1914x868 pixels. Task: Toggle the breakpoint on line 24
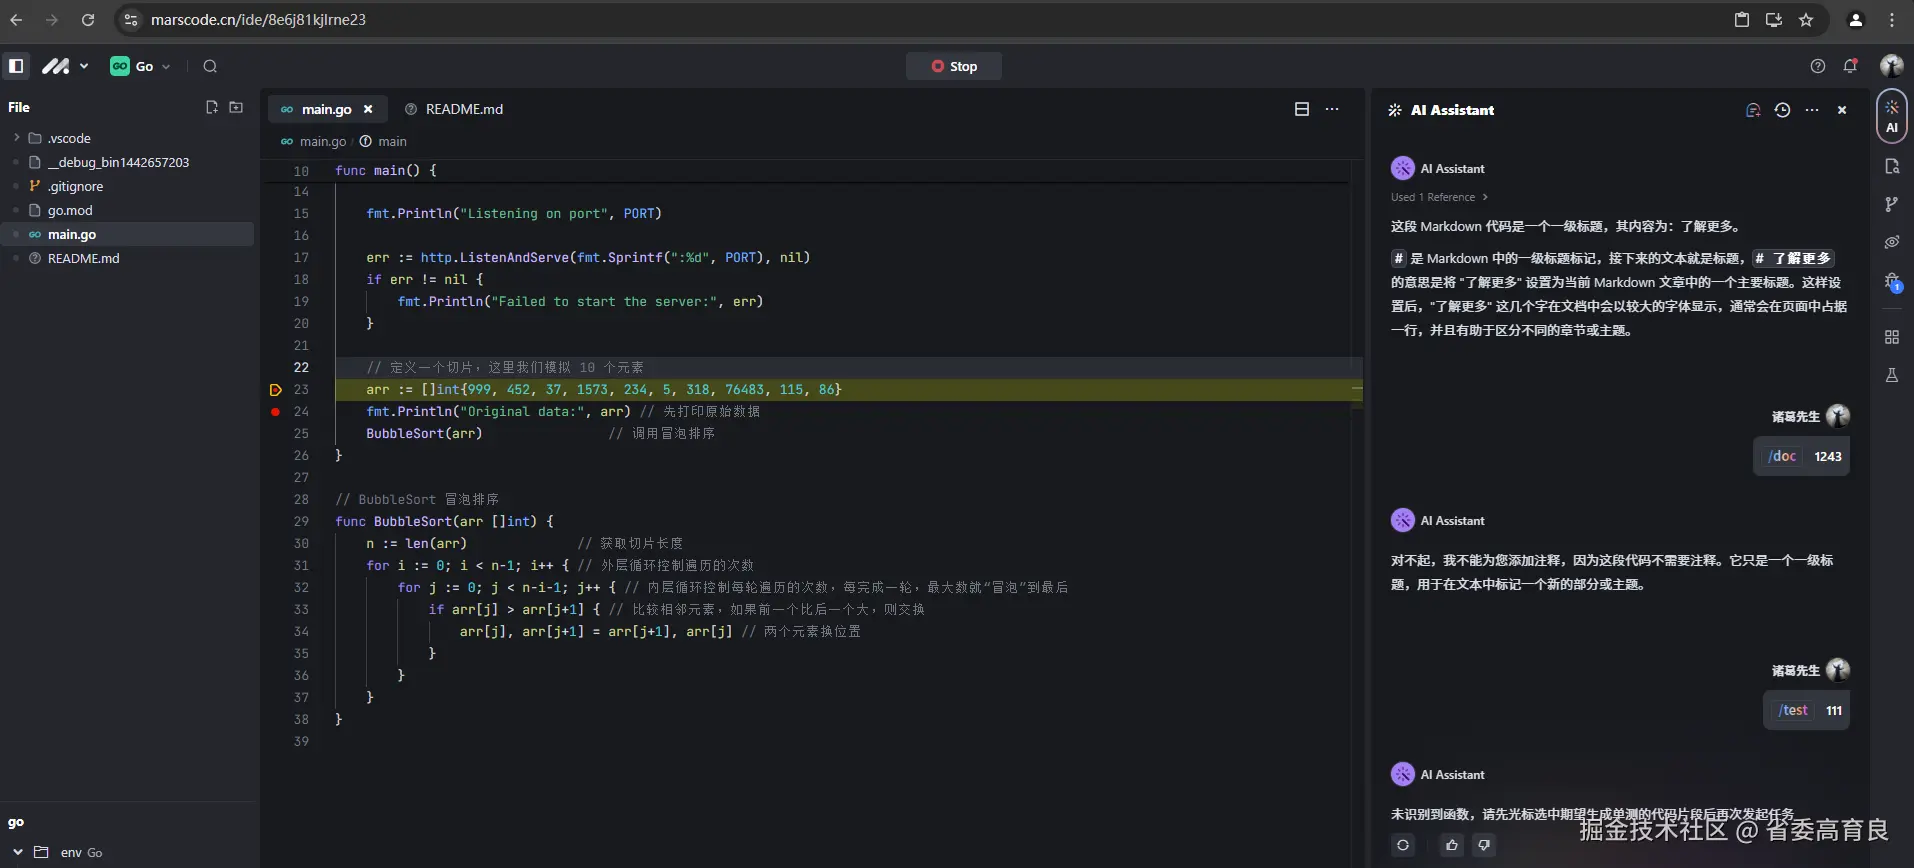coord(275,411)
